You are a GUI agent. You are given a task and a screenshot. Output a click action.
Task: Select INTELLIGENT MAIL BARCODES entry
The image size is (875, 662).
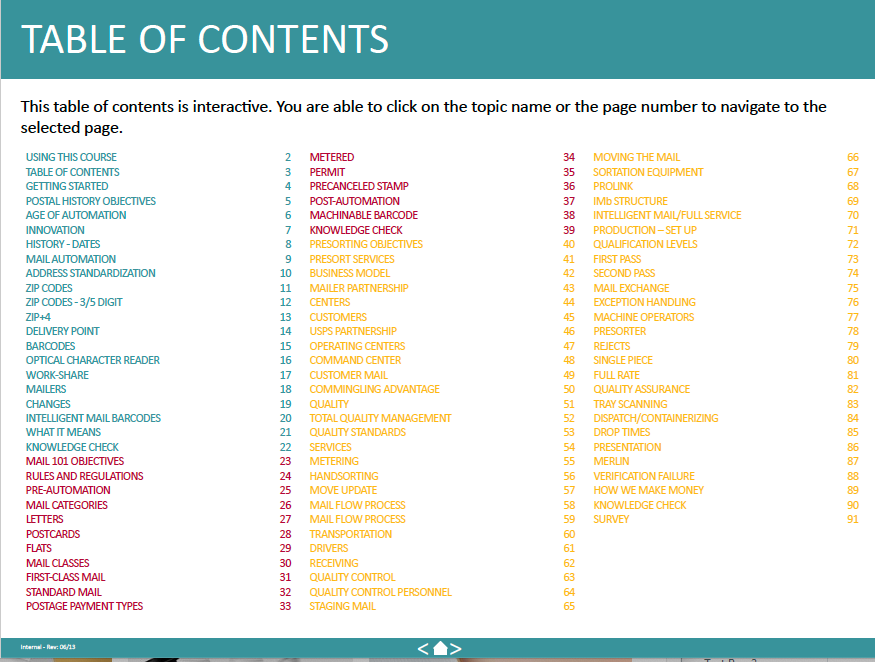tap(93, 418)
